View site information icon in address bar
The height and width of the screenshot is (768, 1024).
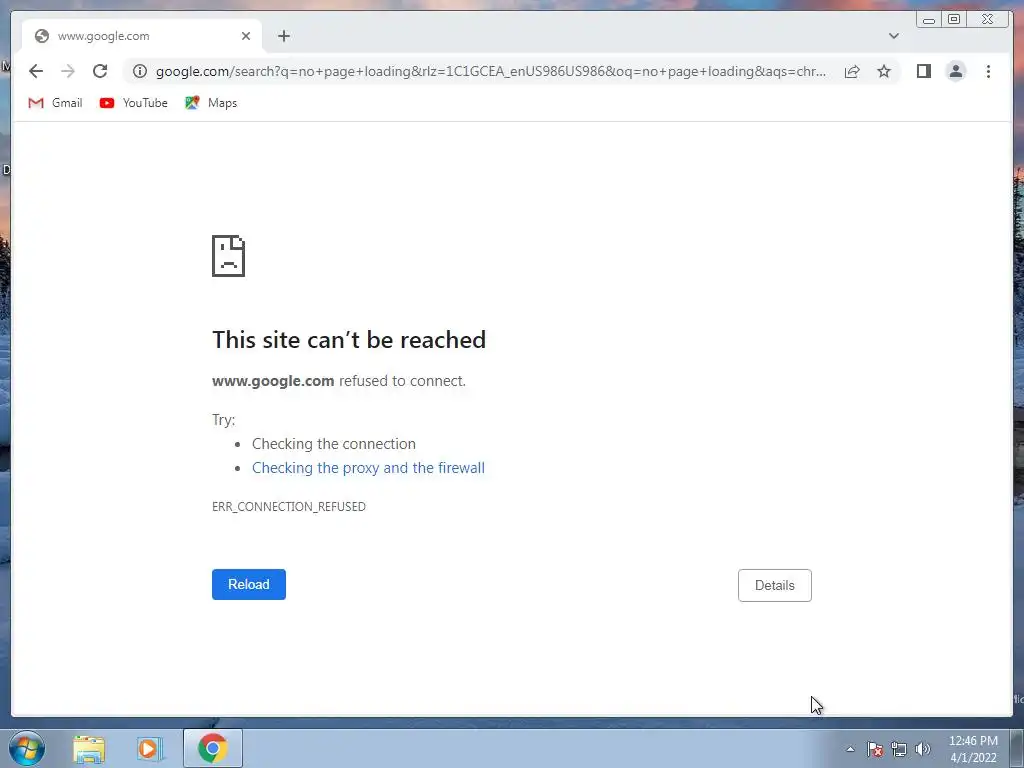pos(140,71)
